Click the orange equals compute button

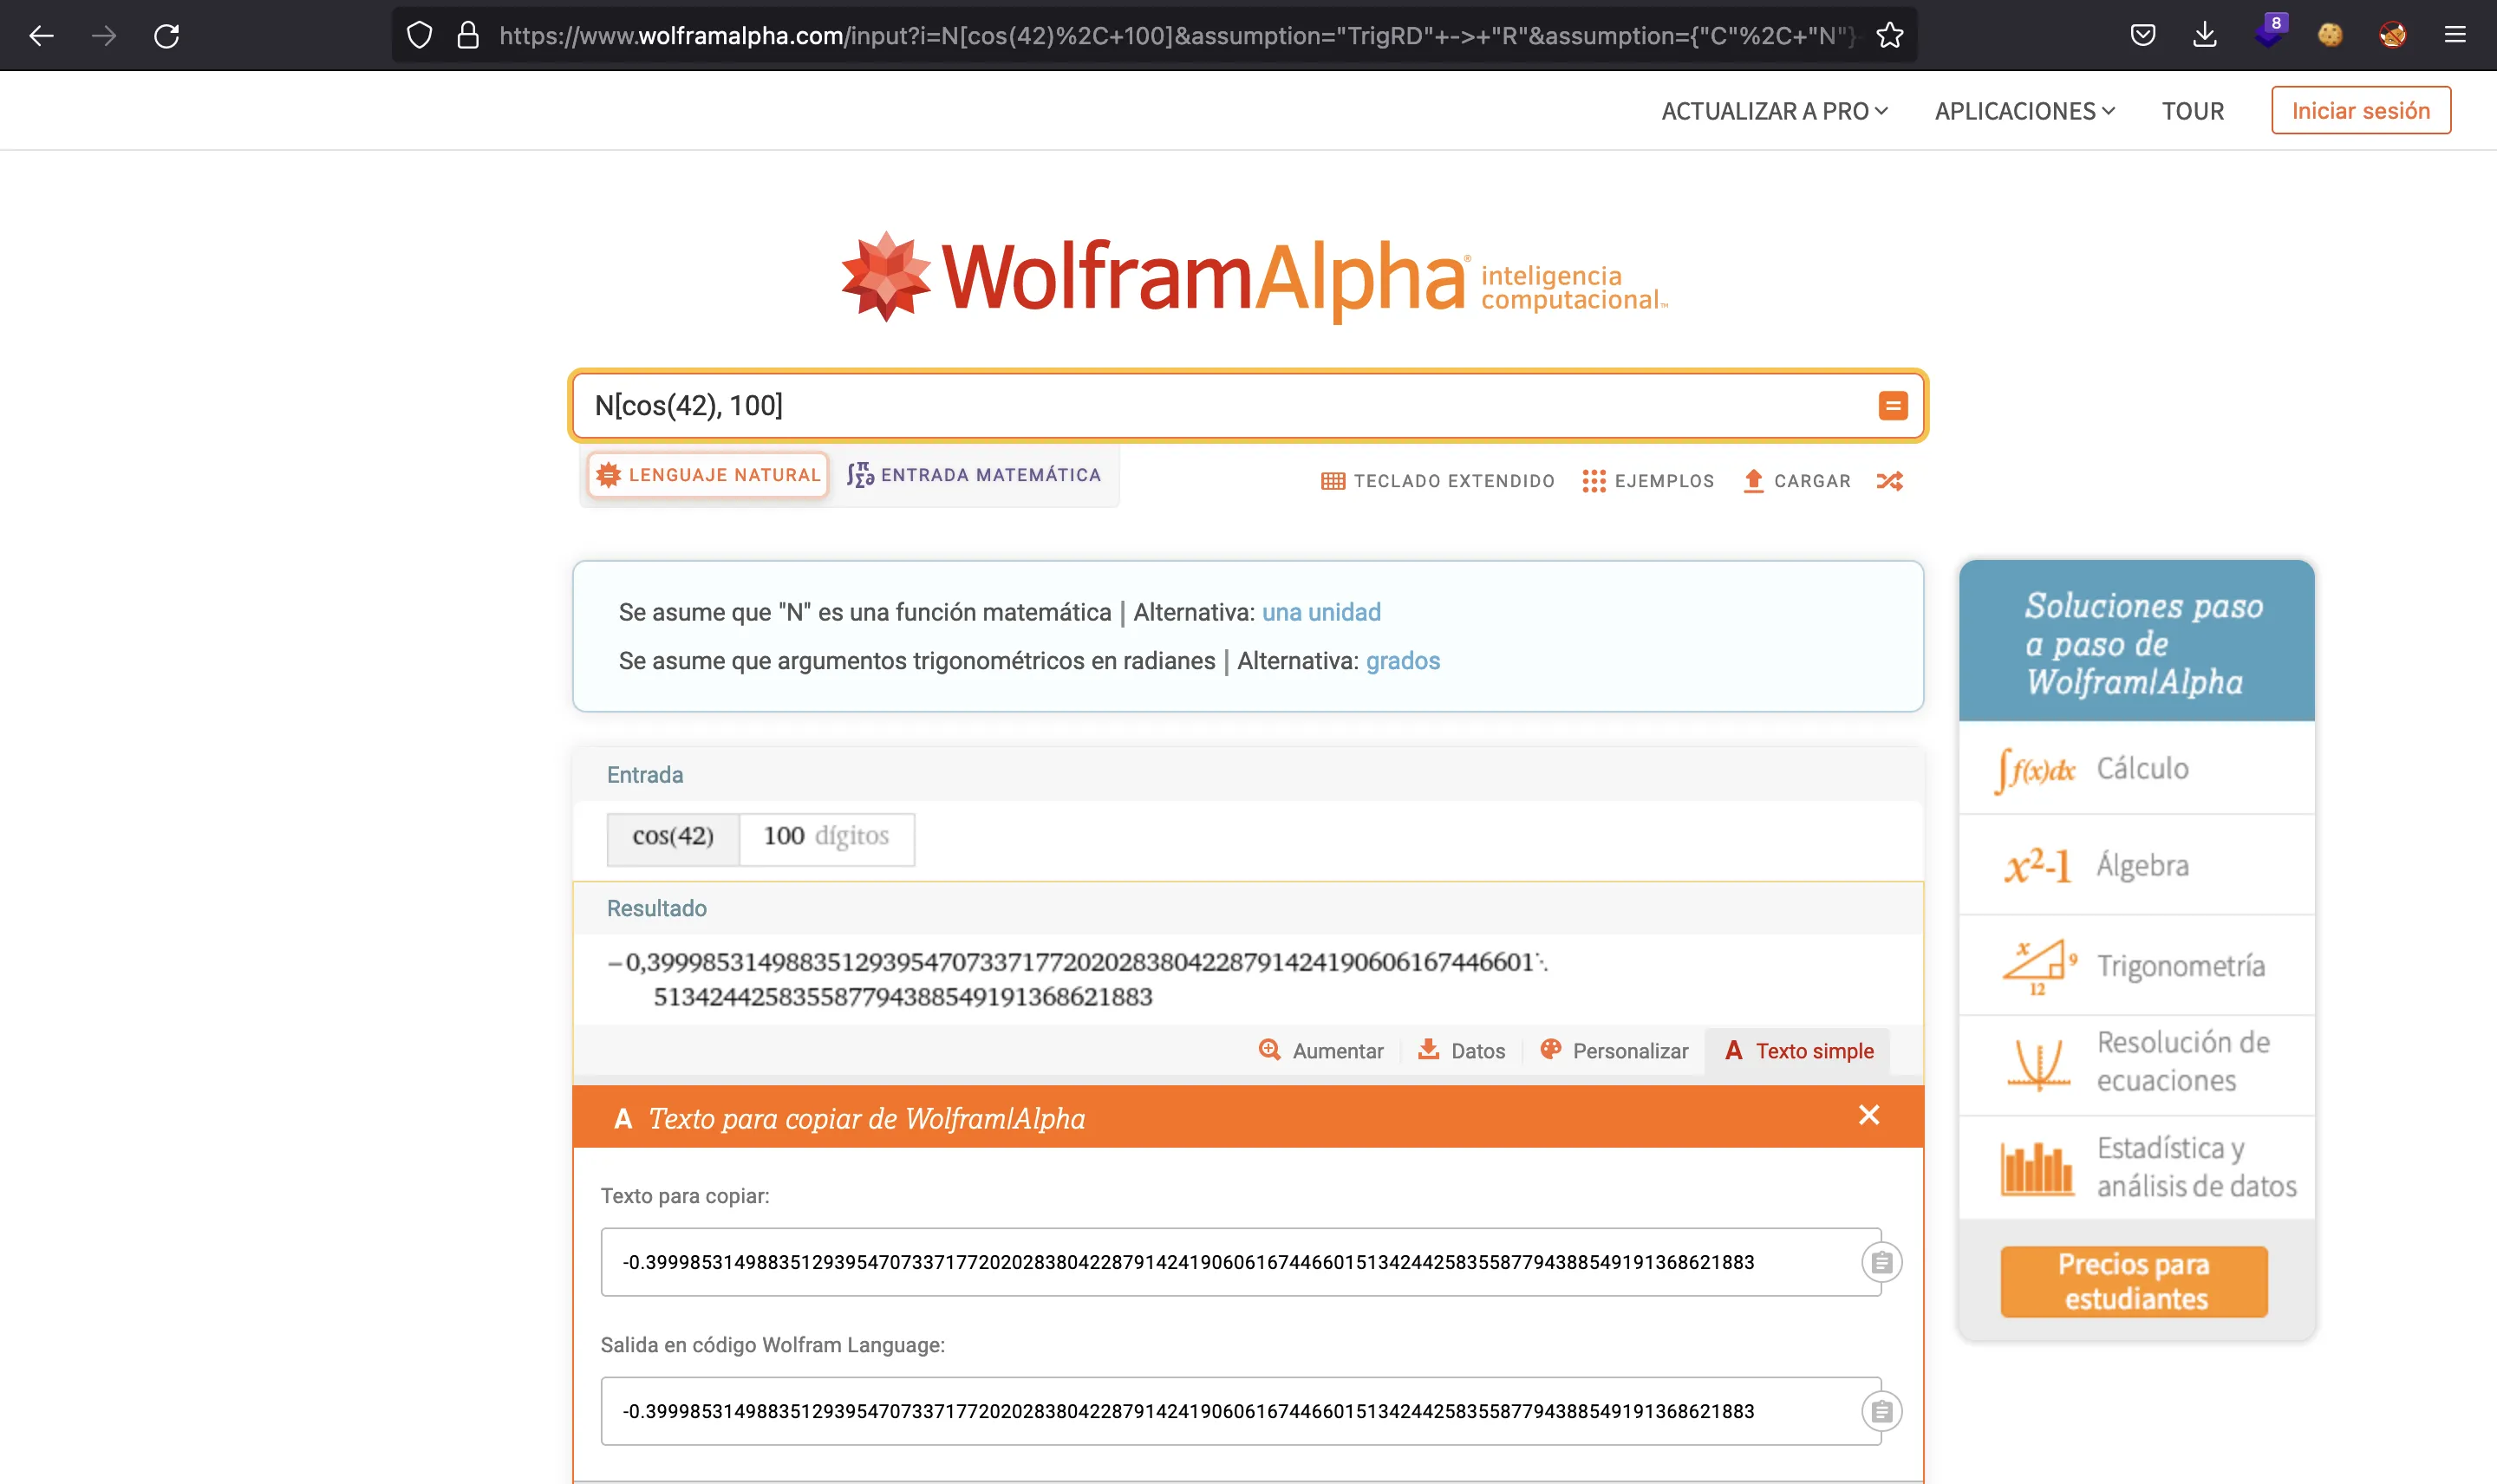(1893, 406)
